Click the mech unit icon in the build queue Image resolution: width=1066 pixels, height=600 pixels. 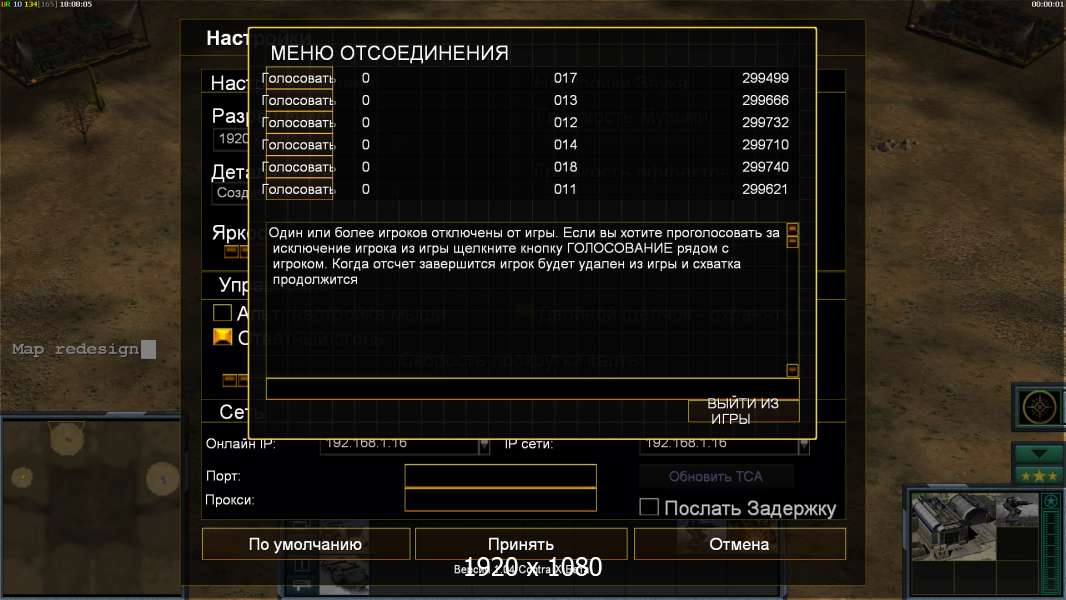(1017, 511)
